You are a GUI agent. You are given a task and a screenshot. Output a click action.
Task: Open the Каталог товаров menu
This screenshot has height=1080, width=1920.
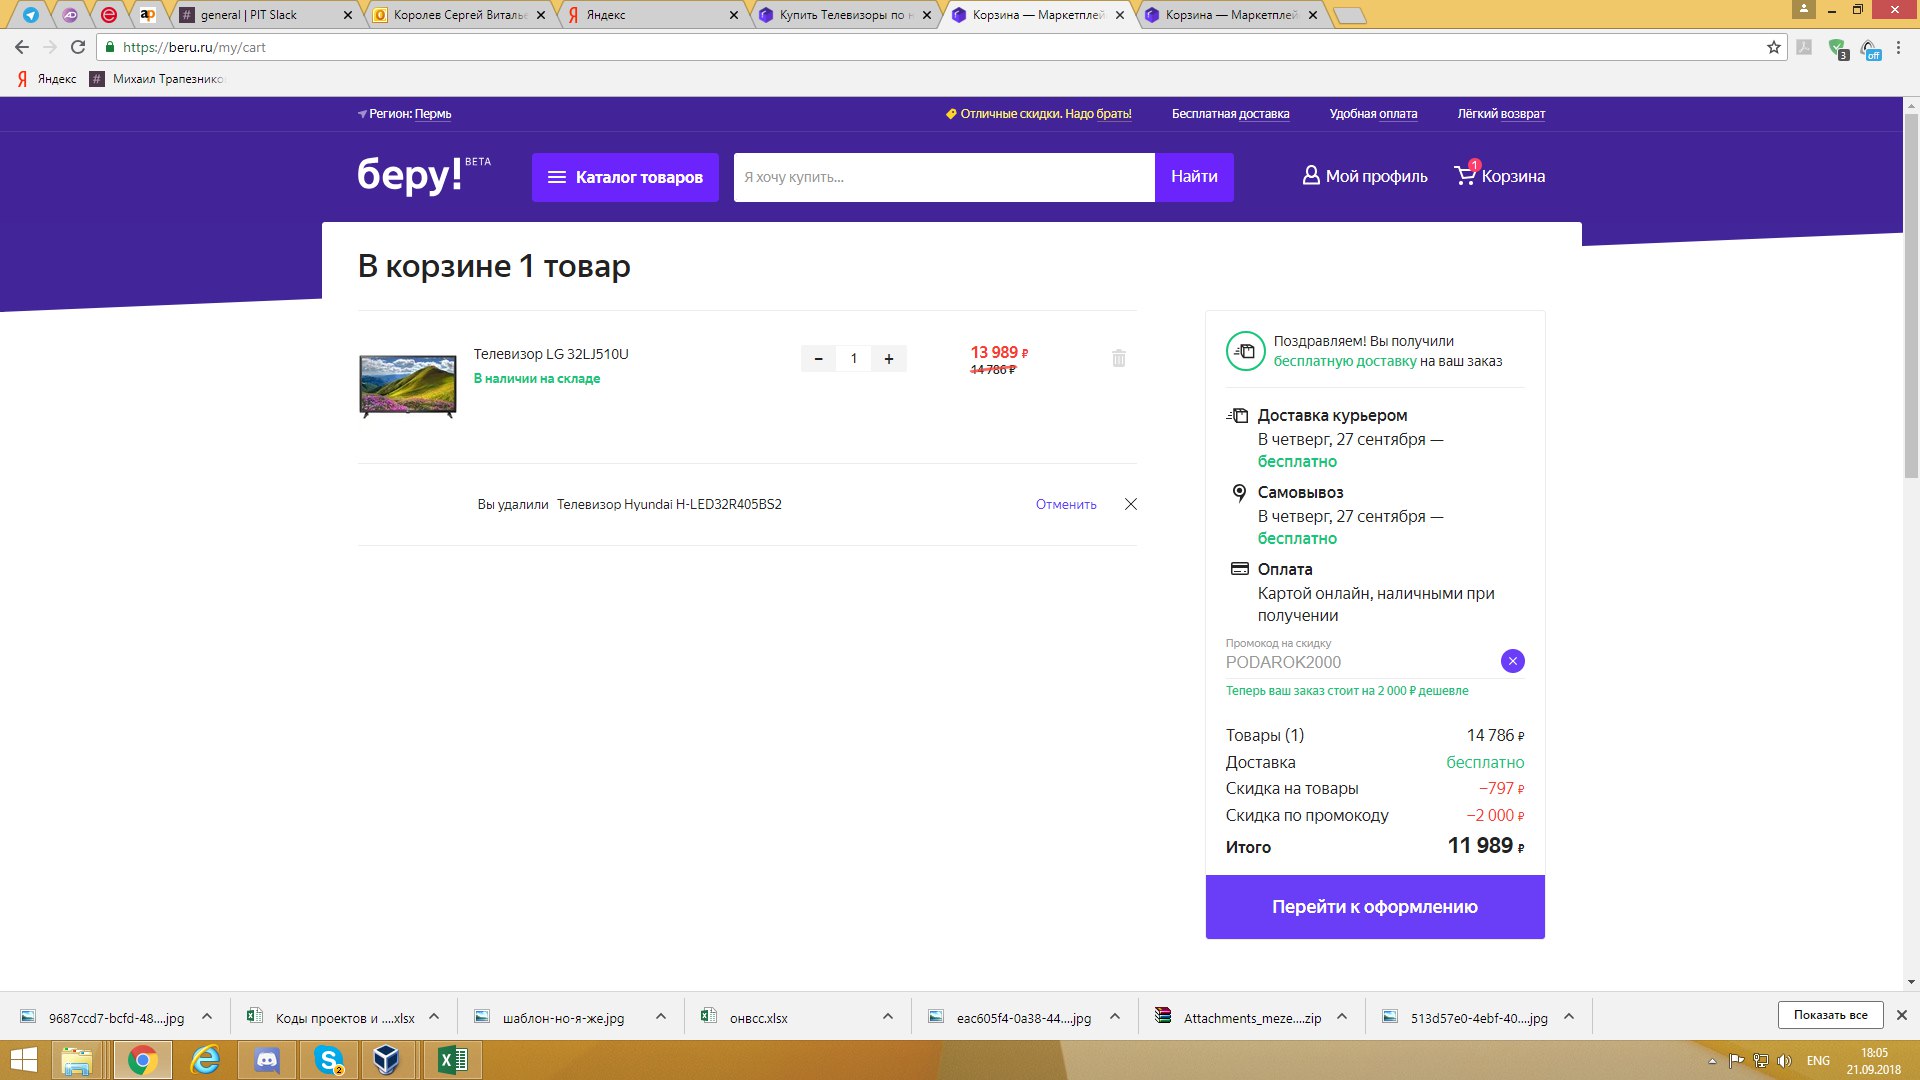pos(625,177)
